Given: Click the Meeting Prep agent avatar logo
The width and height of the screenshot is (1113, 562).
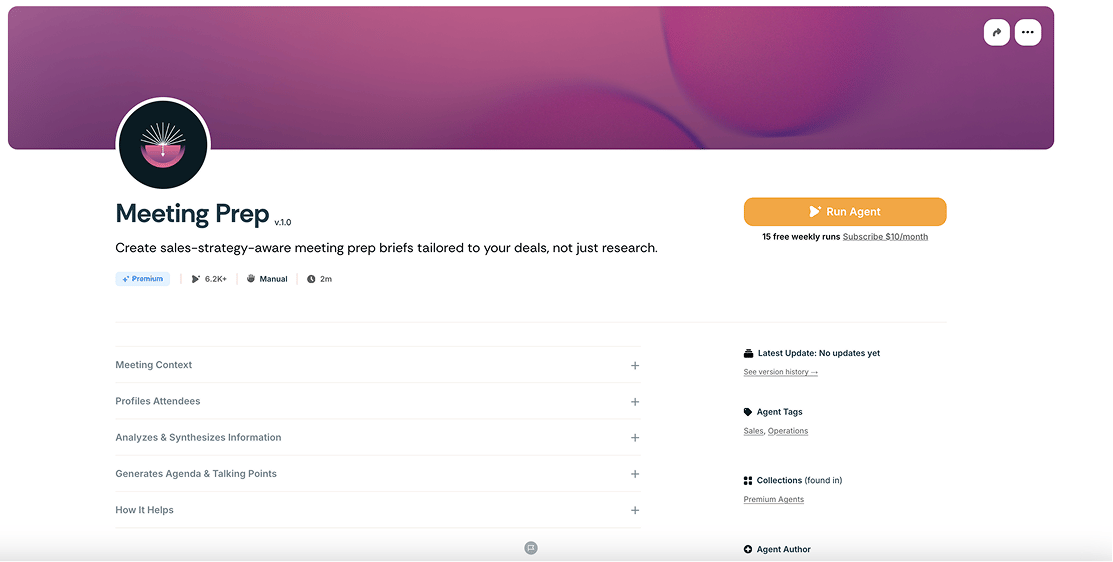Looking at the screenshot, I should [x=163, y=145].
